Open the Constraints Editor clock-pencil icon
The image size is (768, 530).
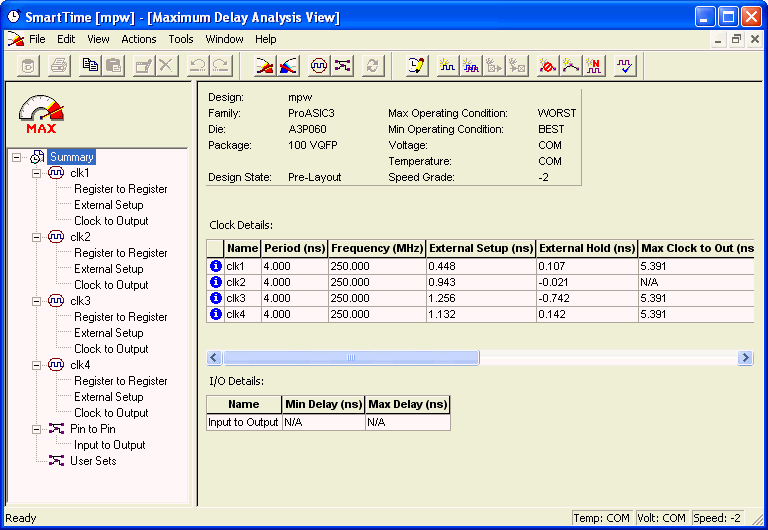(x=417, y=66)
